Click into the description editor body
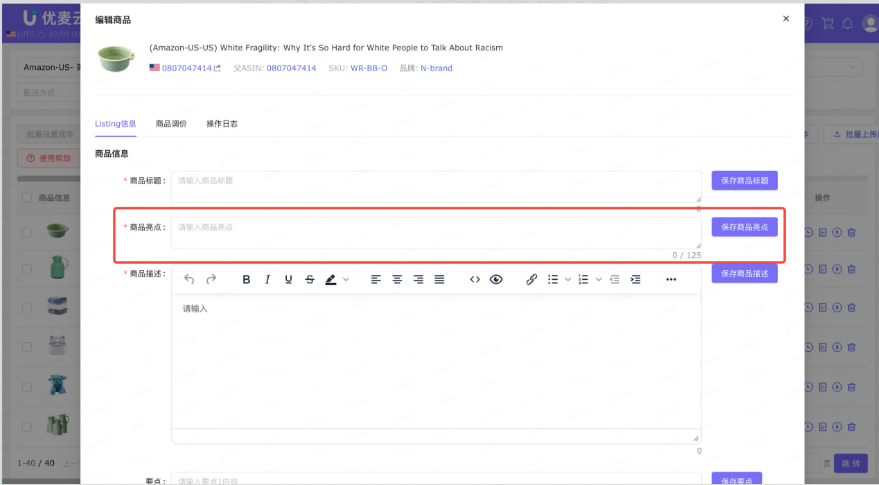879x485 pixels. pos(436,362)
